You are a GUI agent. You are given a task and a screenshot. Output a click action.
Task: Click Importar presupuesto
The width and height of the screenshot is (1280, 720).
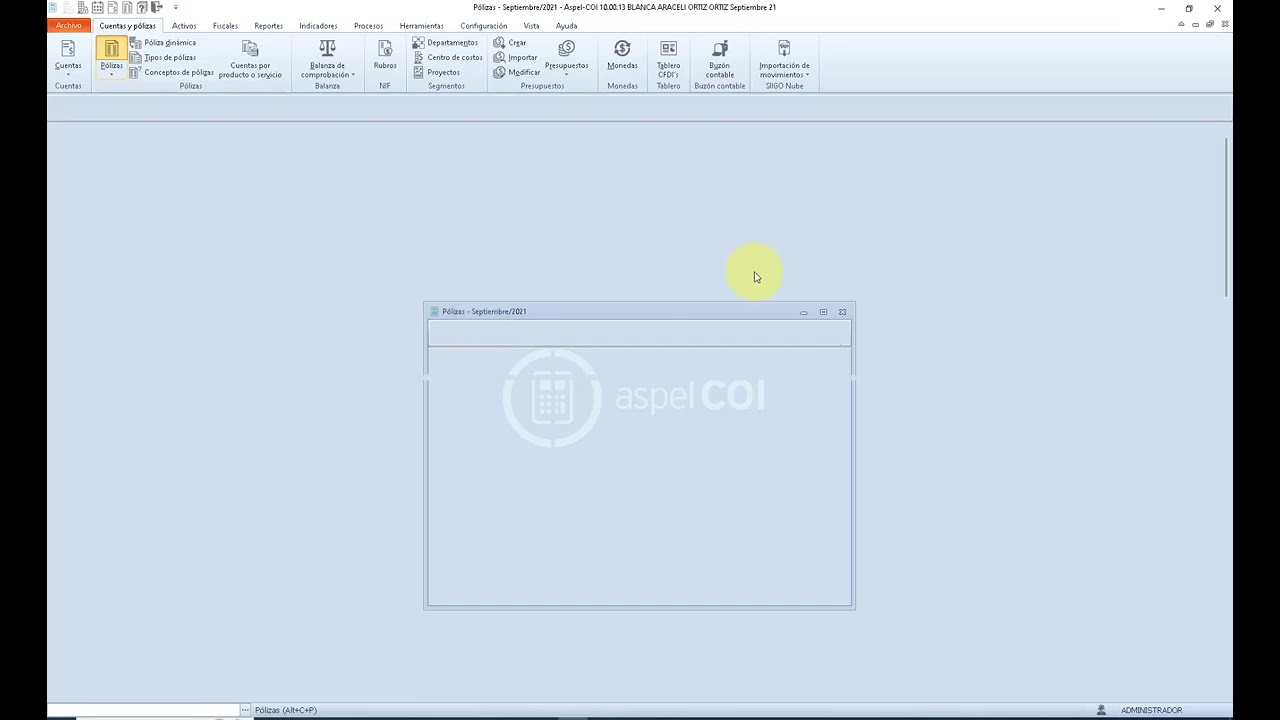coord(515,58)
